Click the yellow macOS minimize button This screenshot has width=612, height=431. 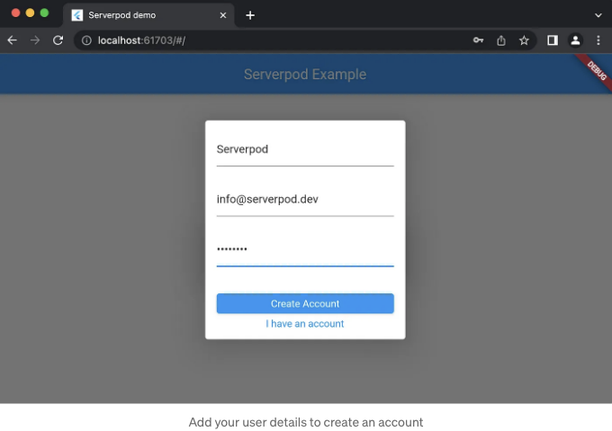(x=30, y=13)
